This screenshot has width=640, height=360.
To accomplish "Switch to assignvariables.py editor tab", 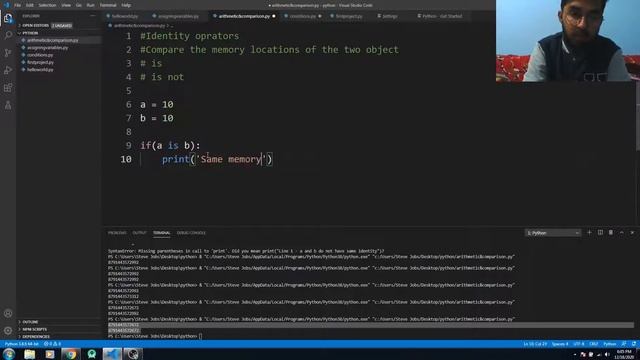I will (178, 16).
